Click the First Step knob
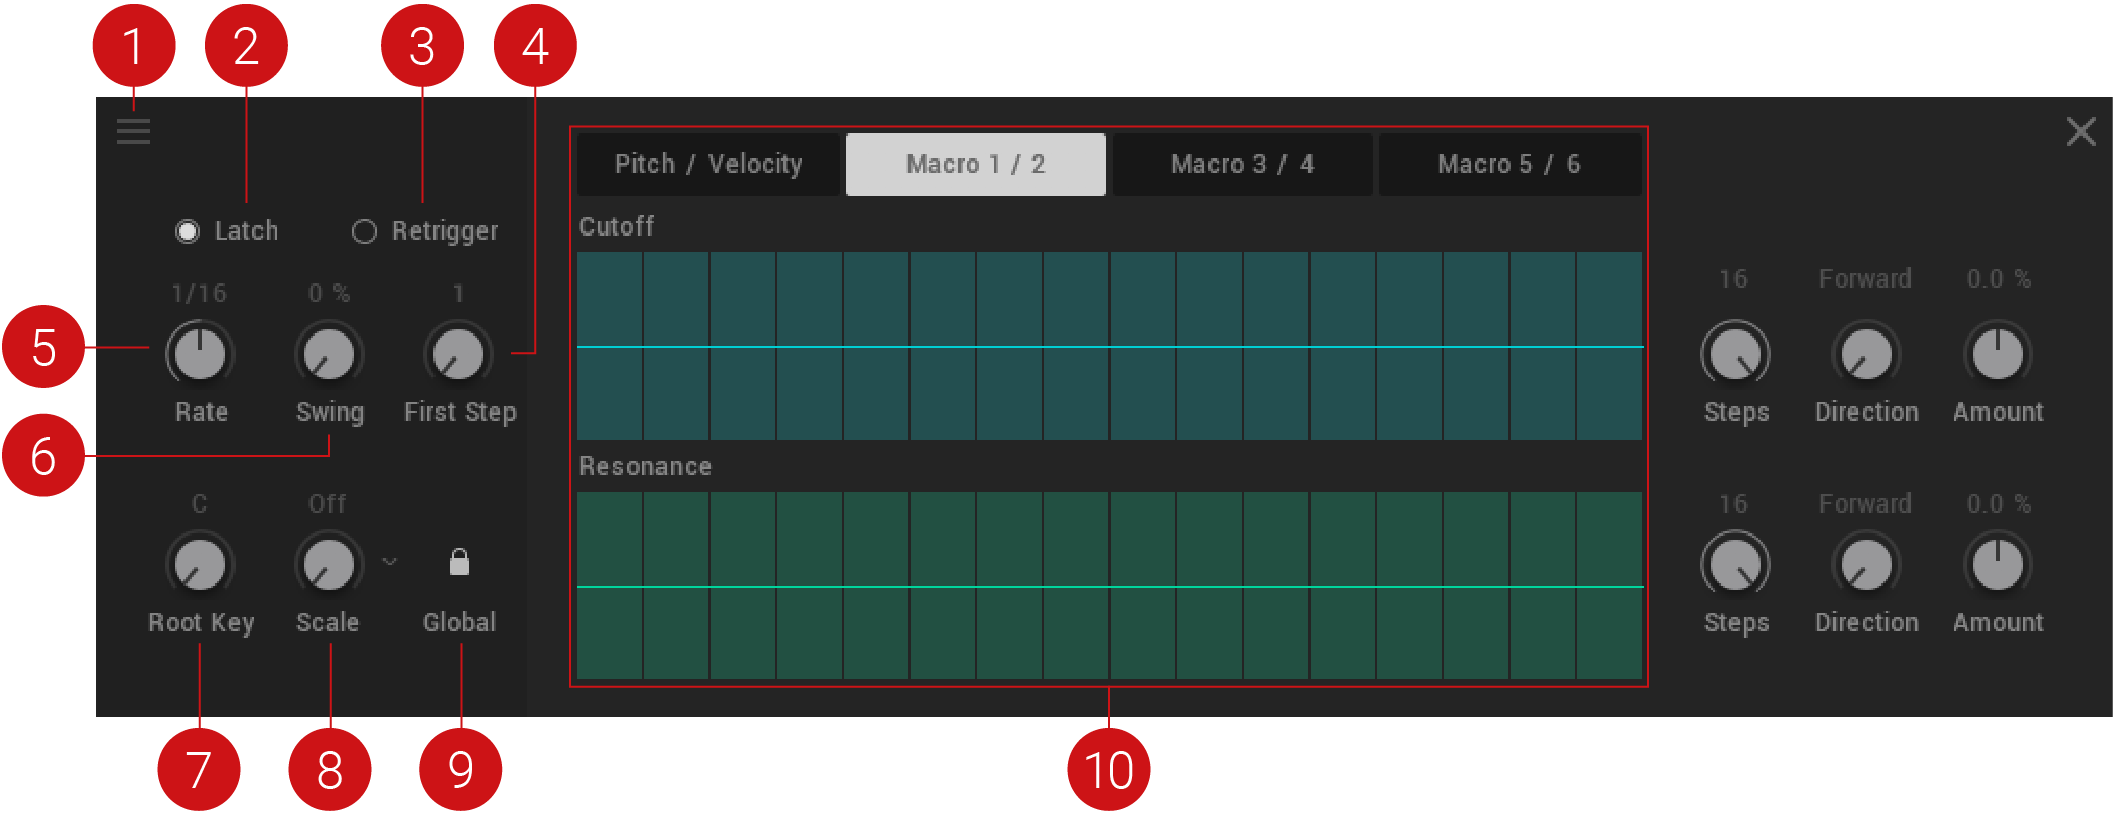2119x815 pixels. (x=458, y=354)
